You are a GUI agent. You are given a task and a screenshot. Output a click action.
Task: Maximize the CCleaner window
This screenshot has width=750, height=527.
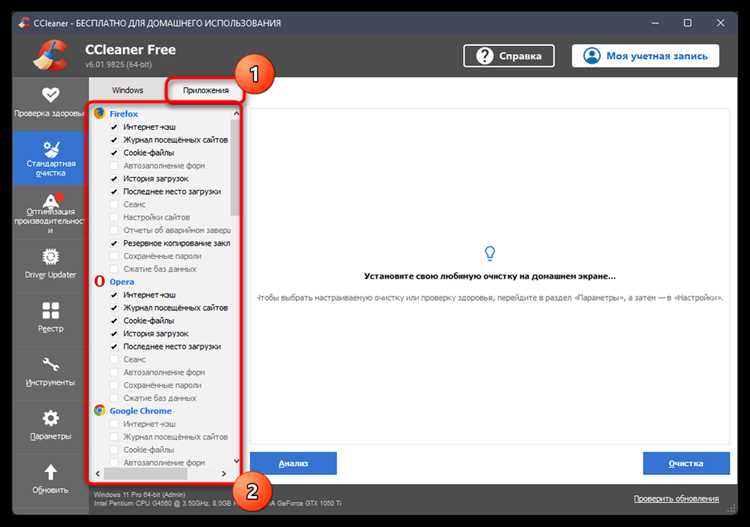tap(687, 22)
